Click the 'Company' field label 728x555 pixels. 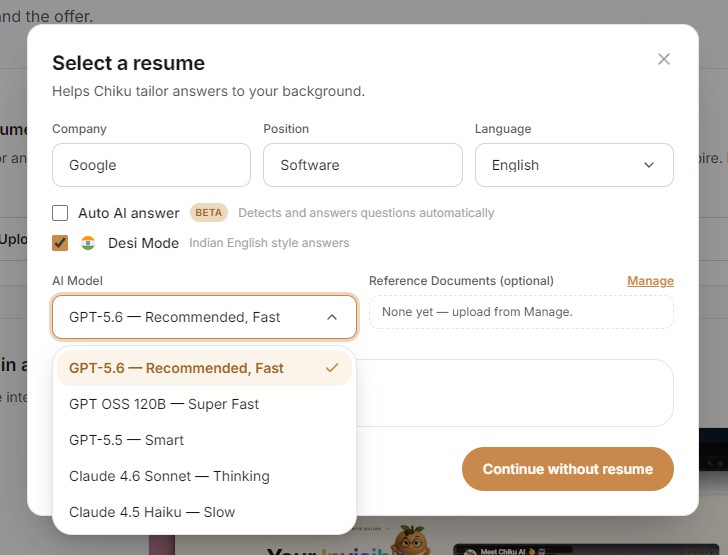pos(79,129)
